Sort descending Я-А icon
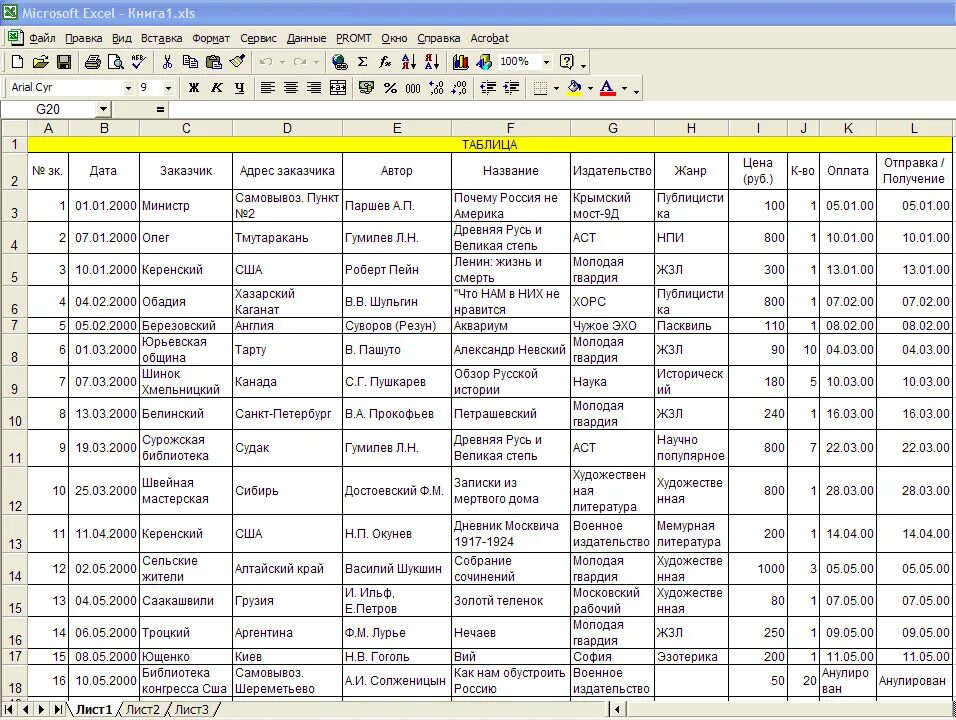The width and height of the screenshot is (956, 720). (432, 62)
